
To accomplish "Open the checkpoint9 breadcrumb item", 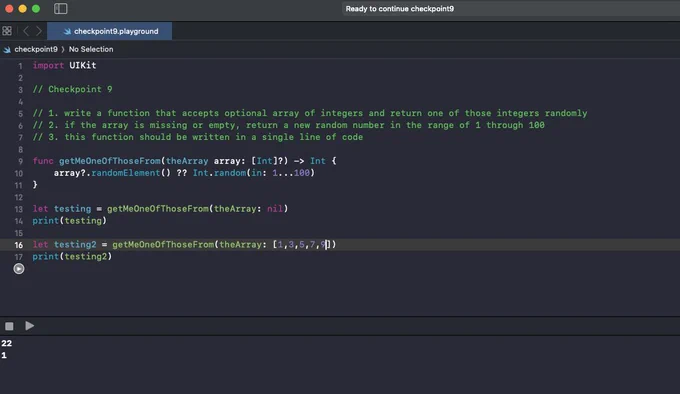I will coord(36,49).
